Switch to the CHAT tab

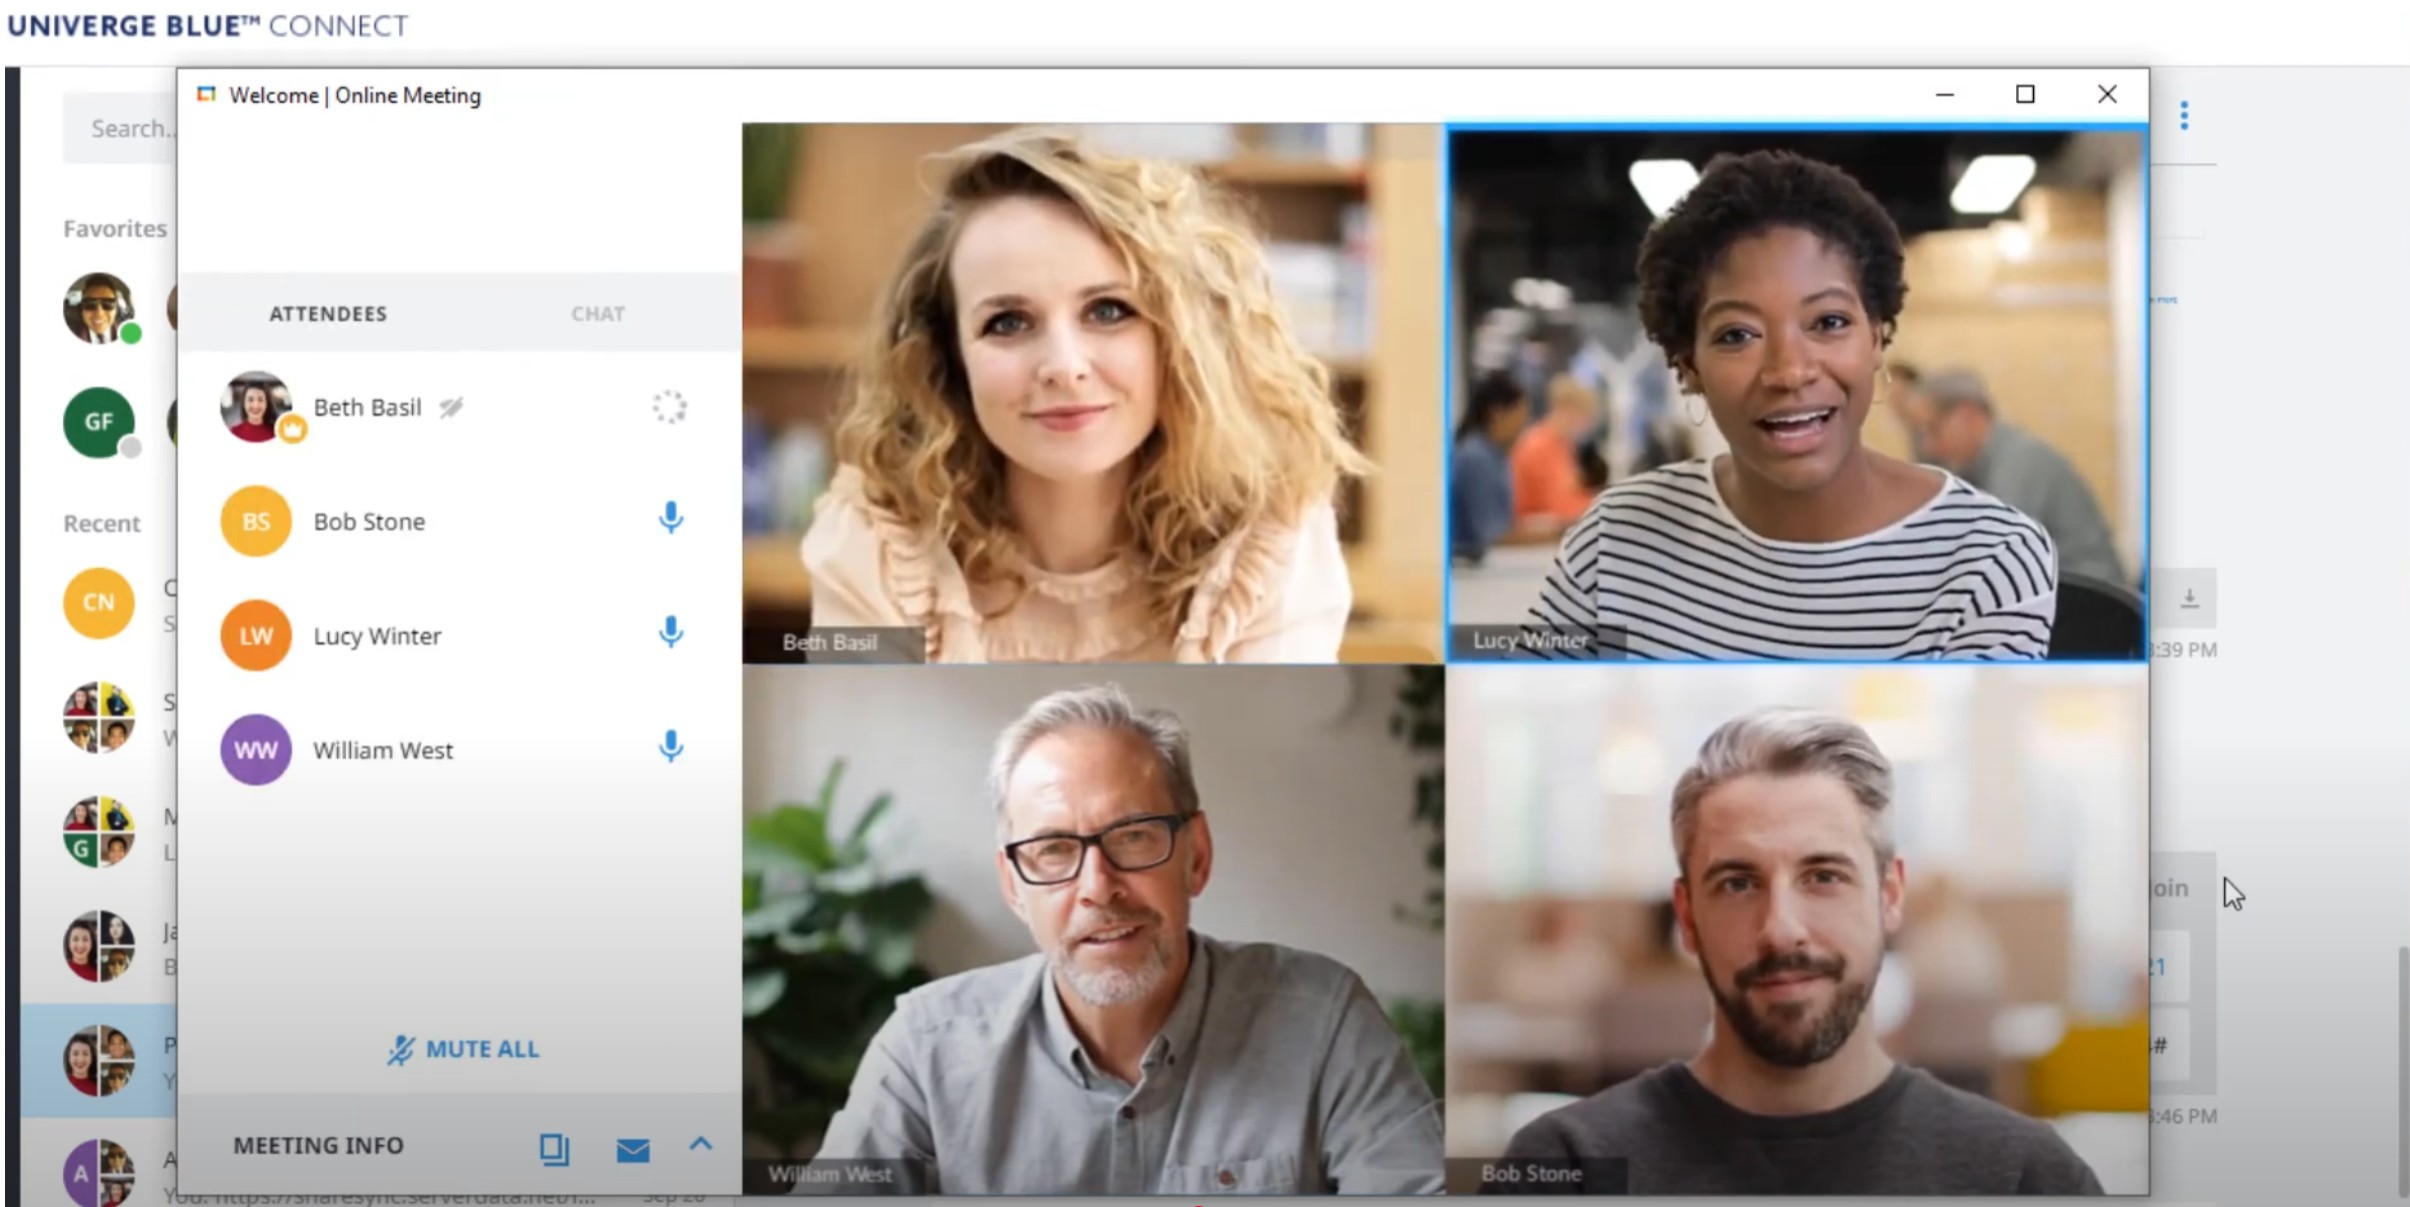(x=597, y=313)
